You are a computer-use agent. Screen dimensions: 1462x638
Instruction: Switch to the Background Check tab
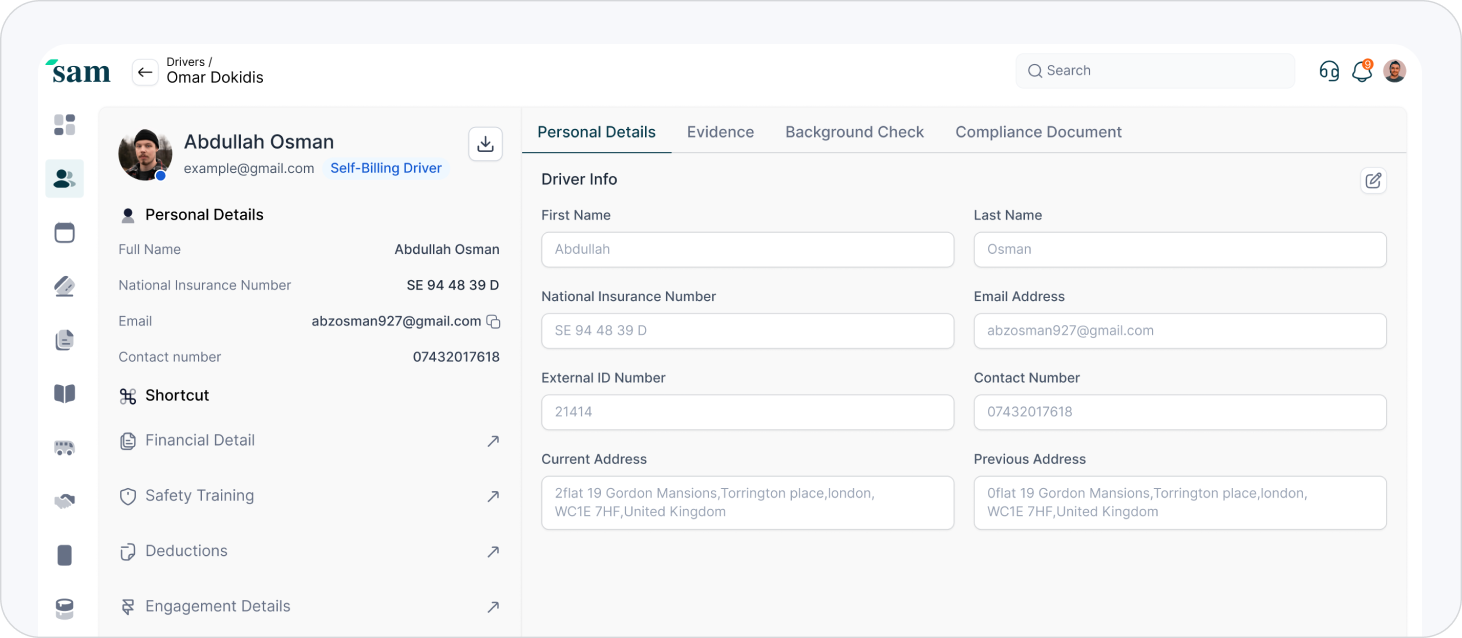pos(854,132)
